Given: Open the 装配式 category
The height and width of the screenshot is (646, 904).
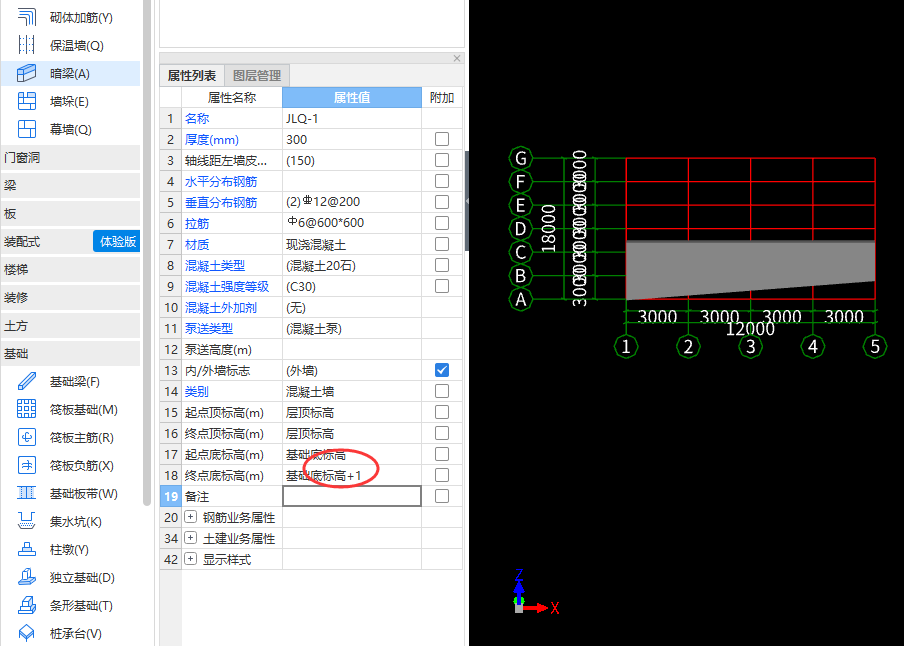Looking at the screenshot, I should point(47,242).
